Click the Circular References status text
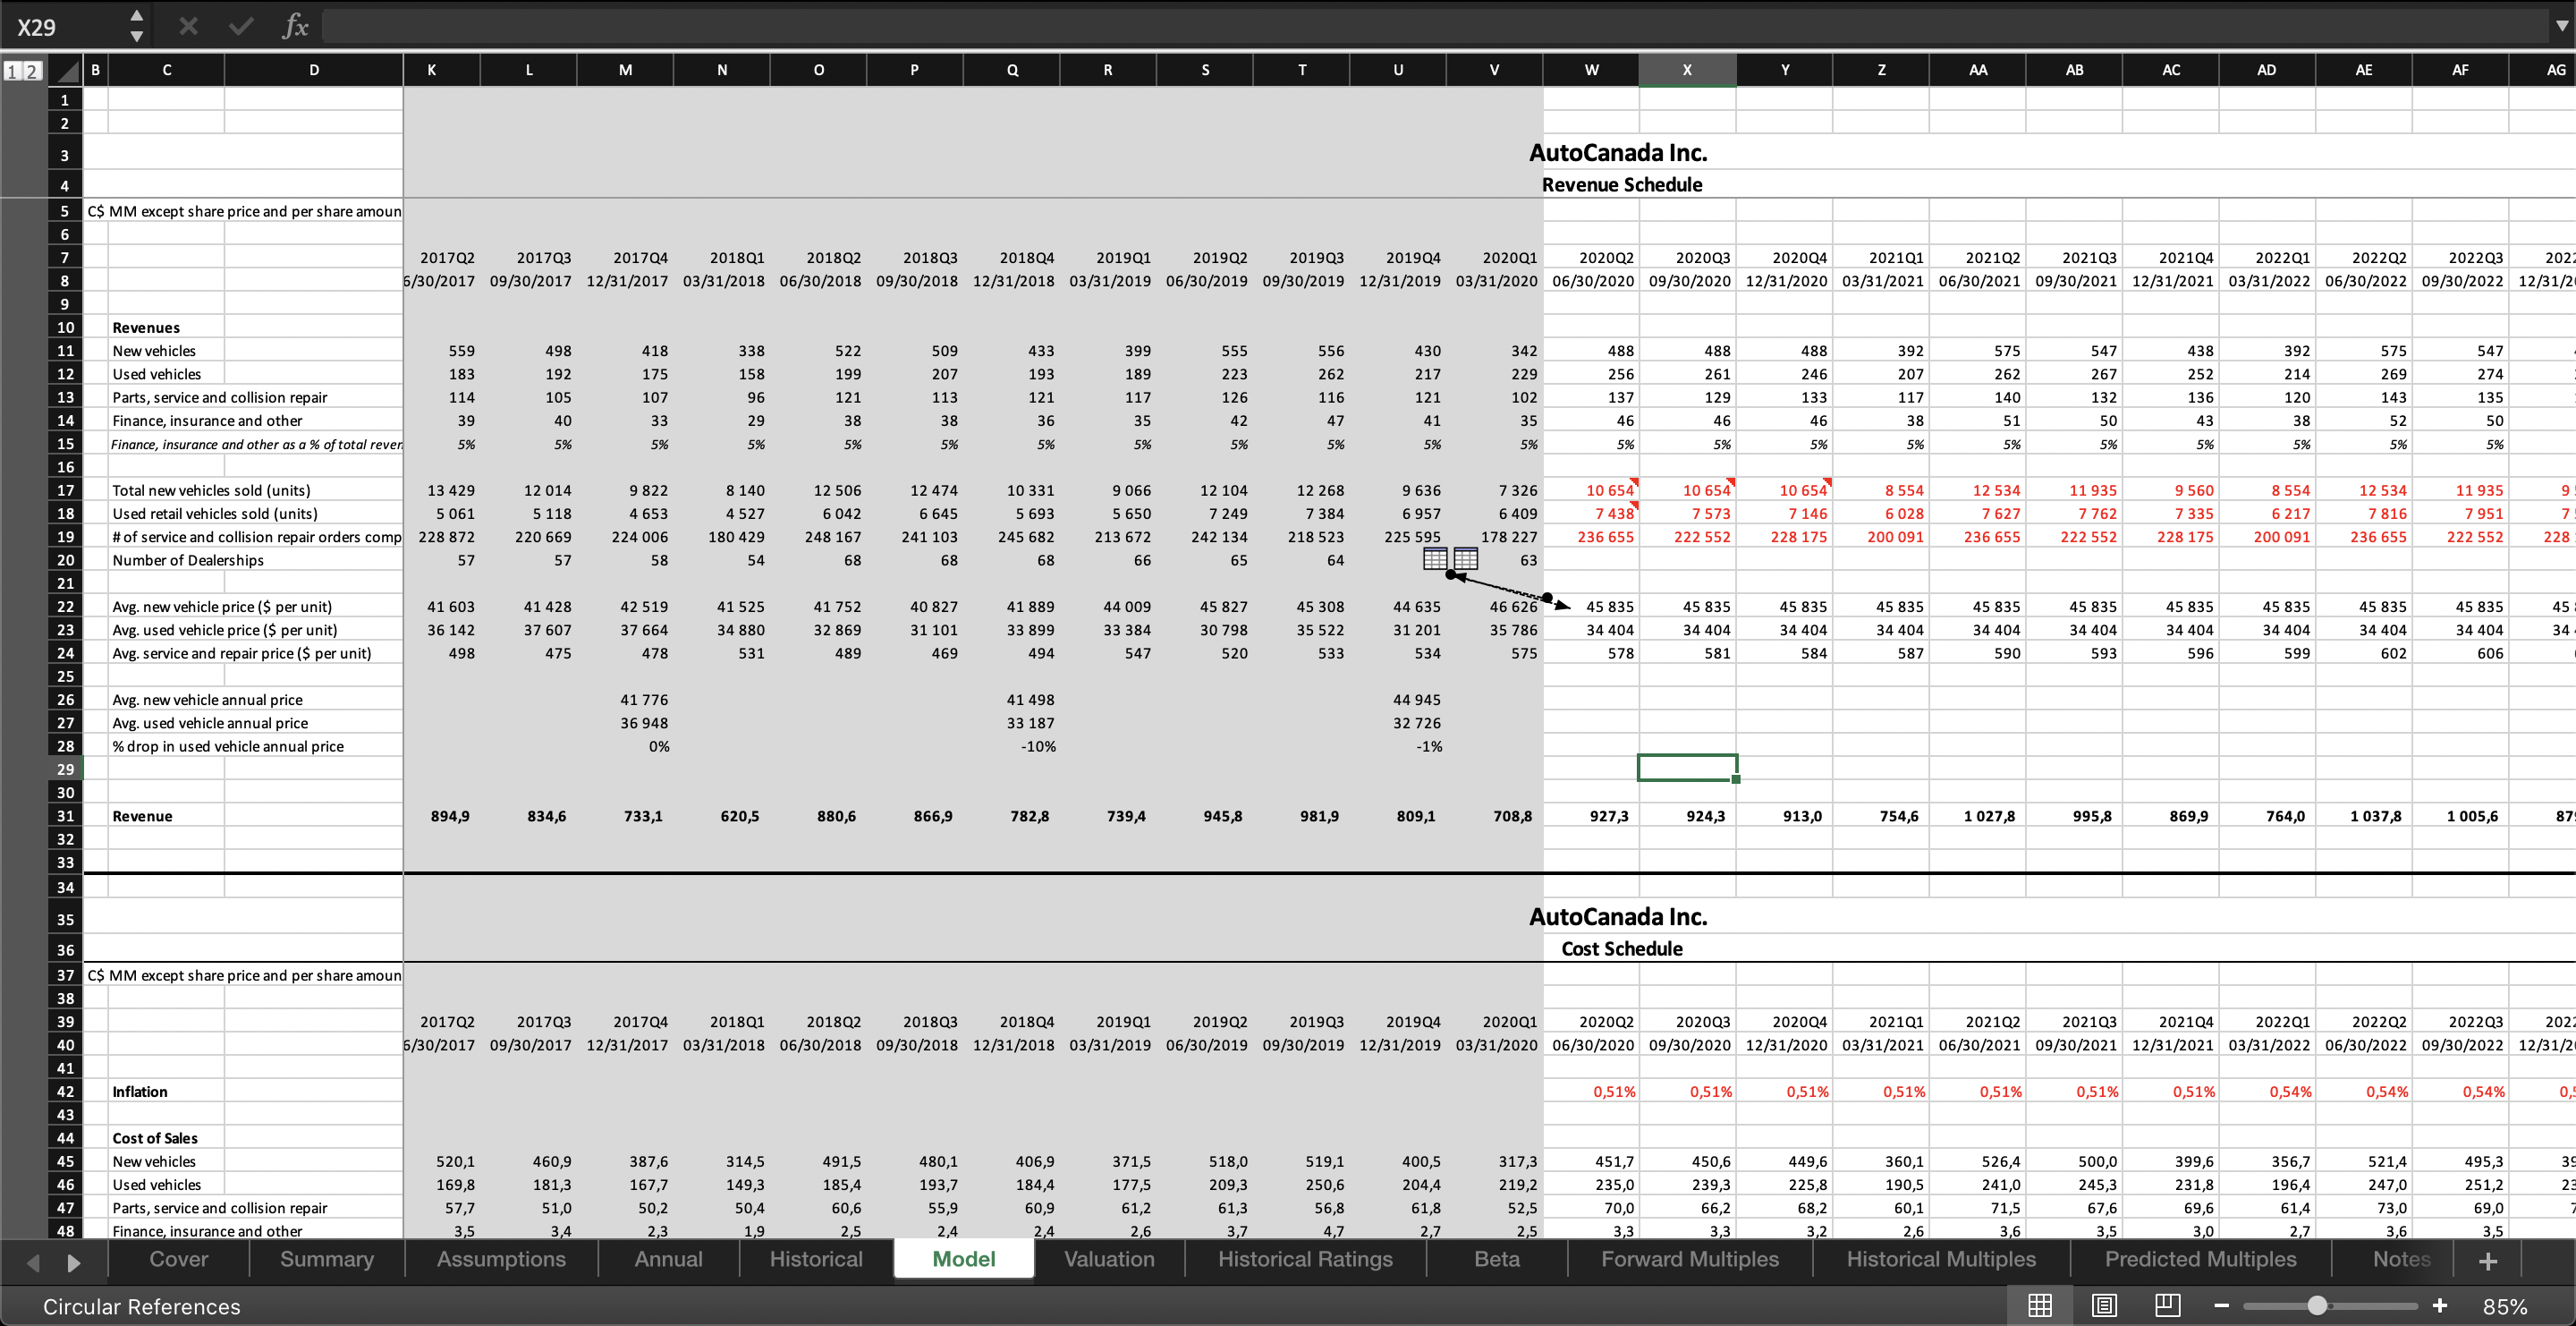Screen dimensions: 2576x1326 click(x=141, y=1306)
